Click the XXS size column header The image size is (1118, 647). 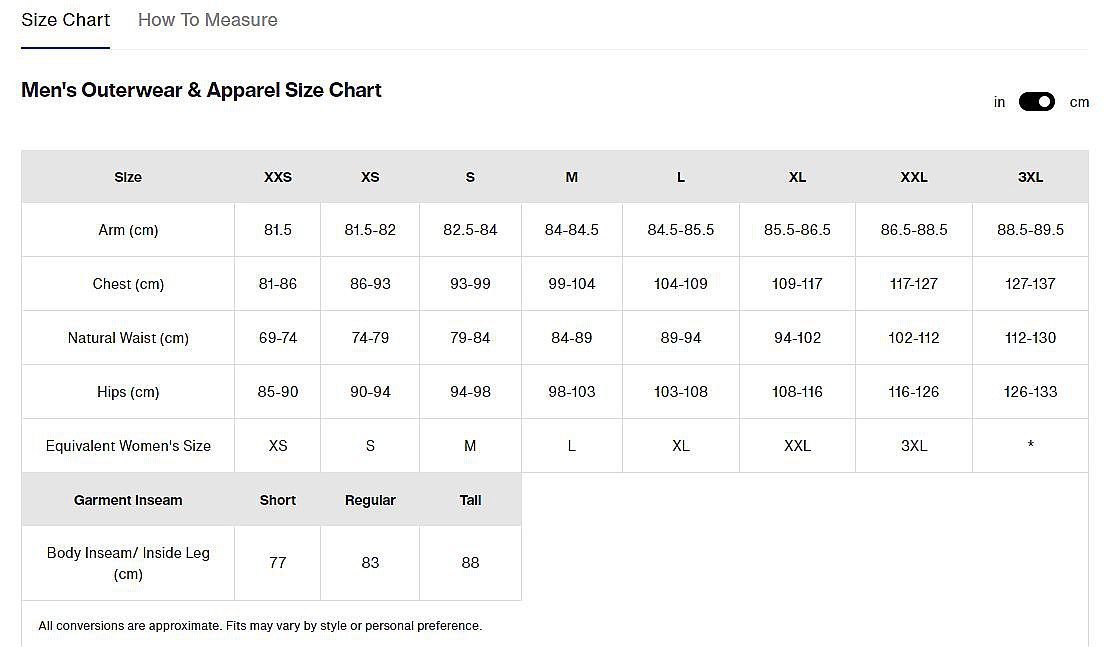(278, 177)
